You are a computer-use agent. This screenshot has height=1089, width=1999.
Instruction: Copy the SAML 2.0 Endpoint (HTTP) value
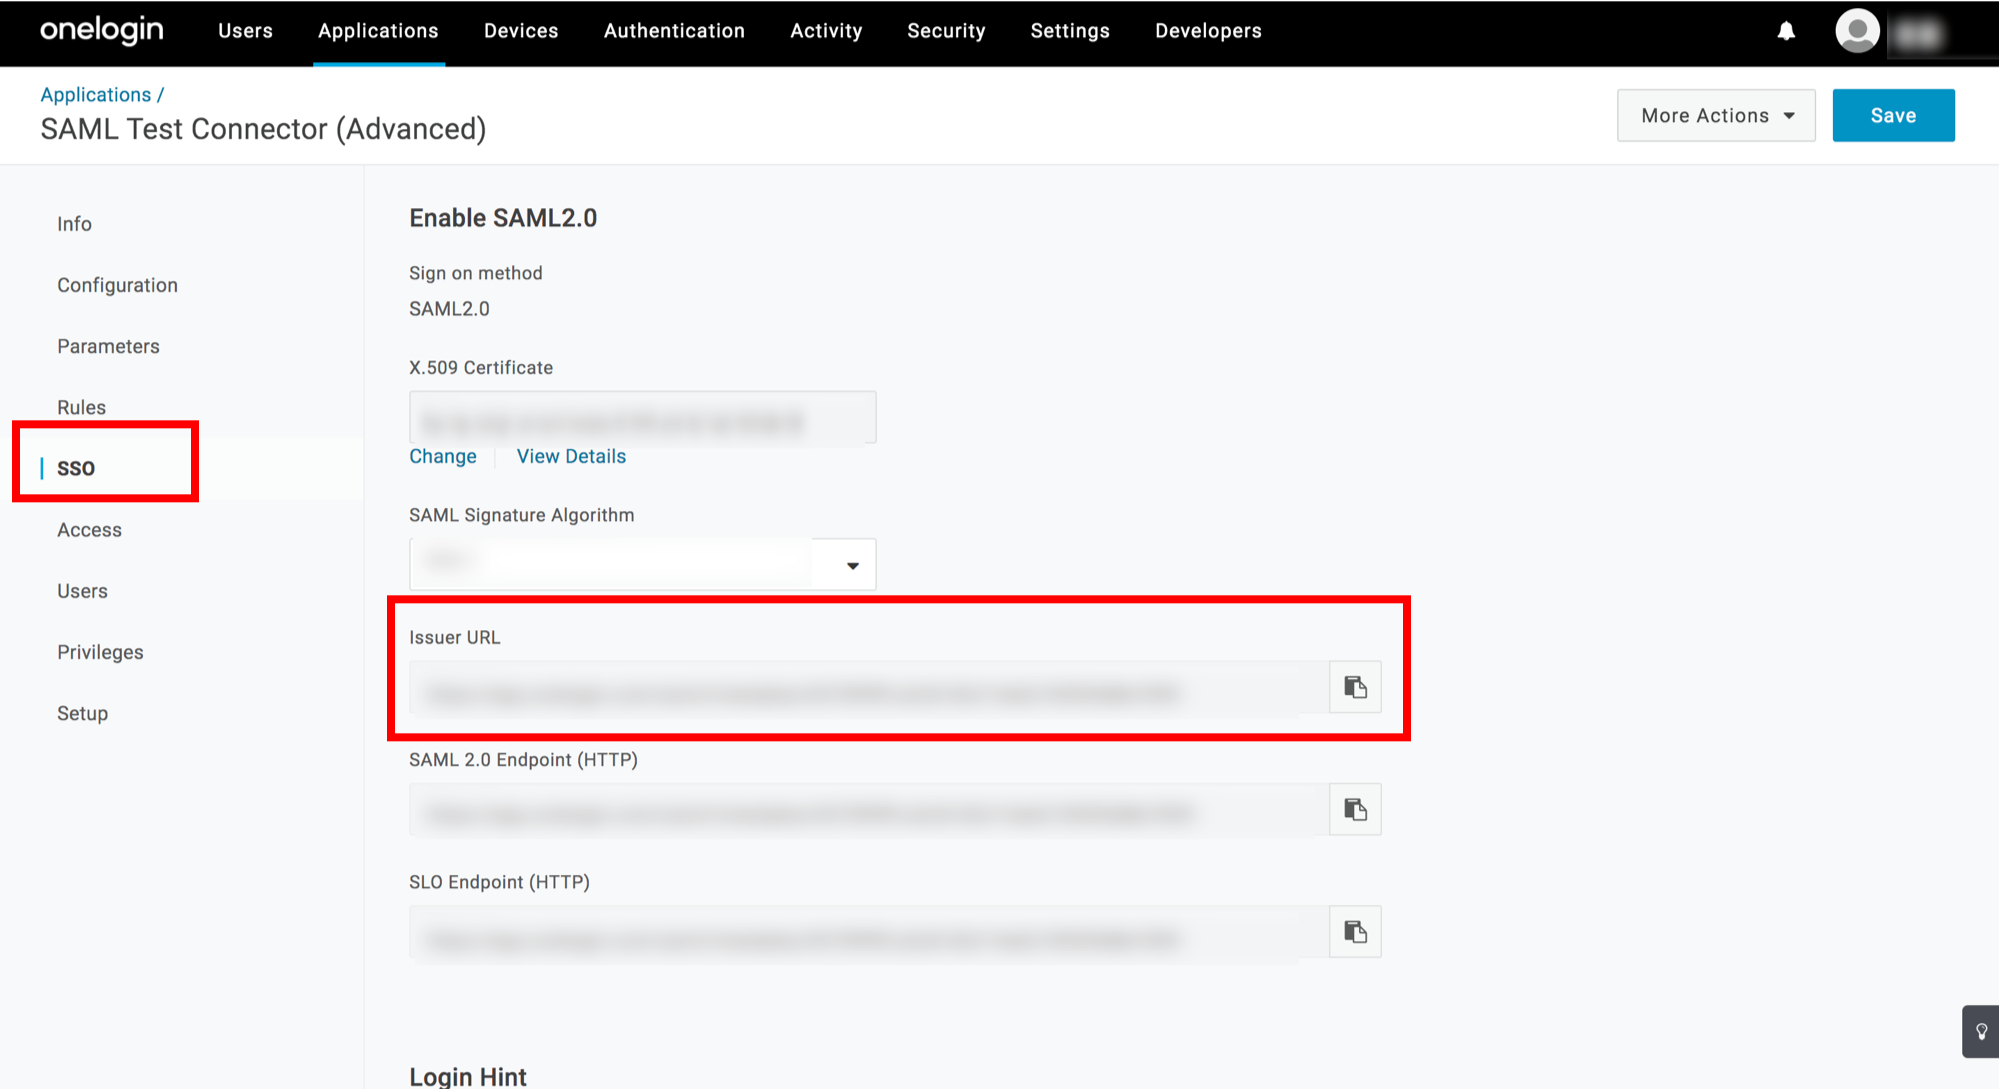pyautogui.click(x=1355, y=809)
